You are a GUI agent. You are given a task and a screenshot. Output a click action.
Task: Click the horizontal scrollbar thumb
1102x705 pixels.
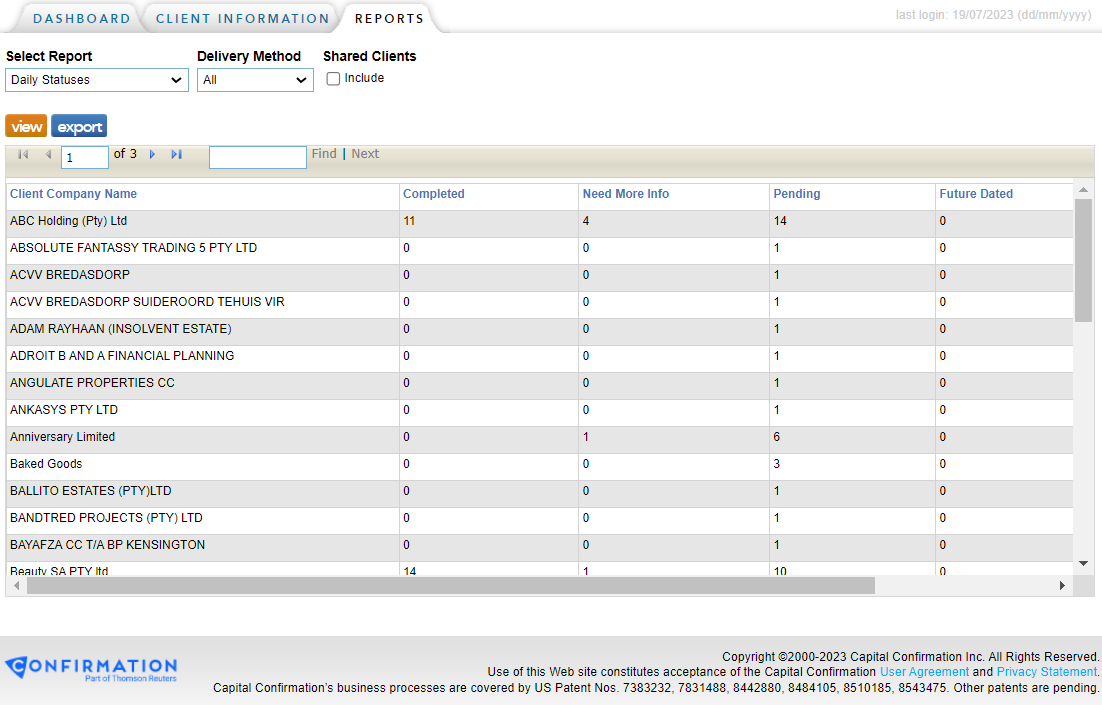click(450, 586)
